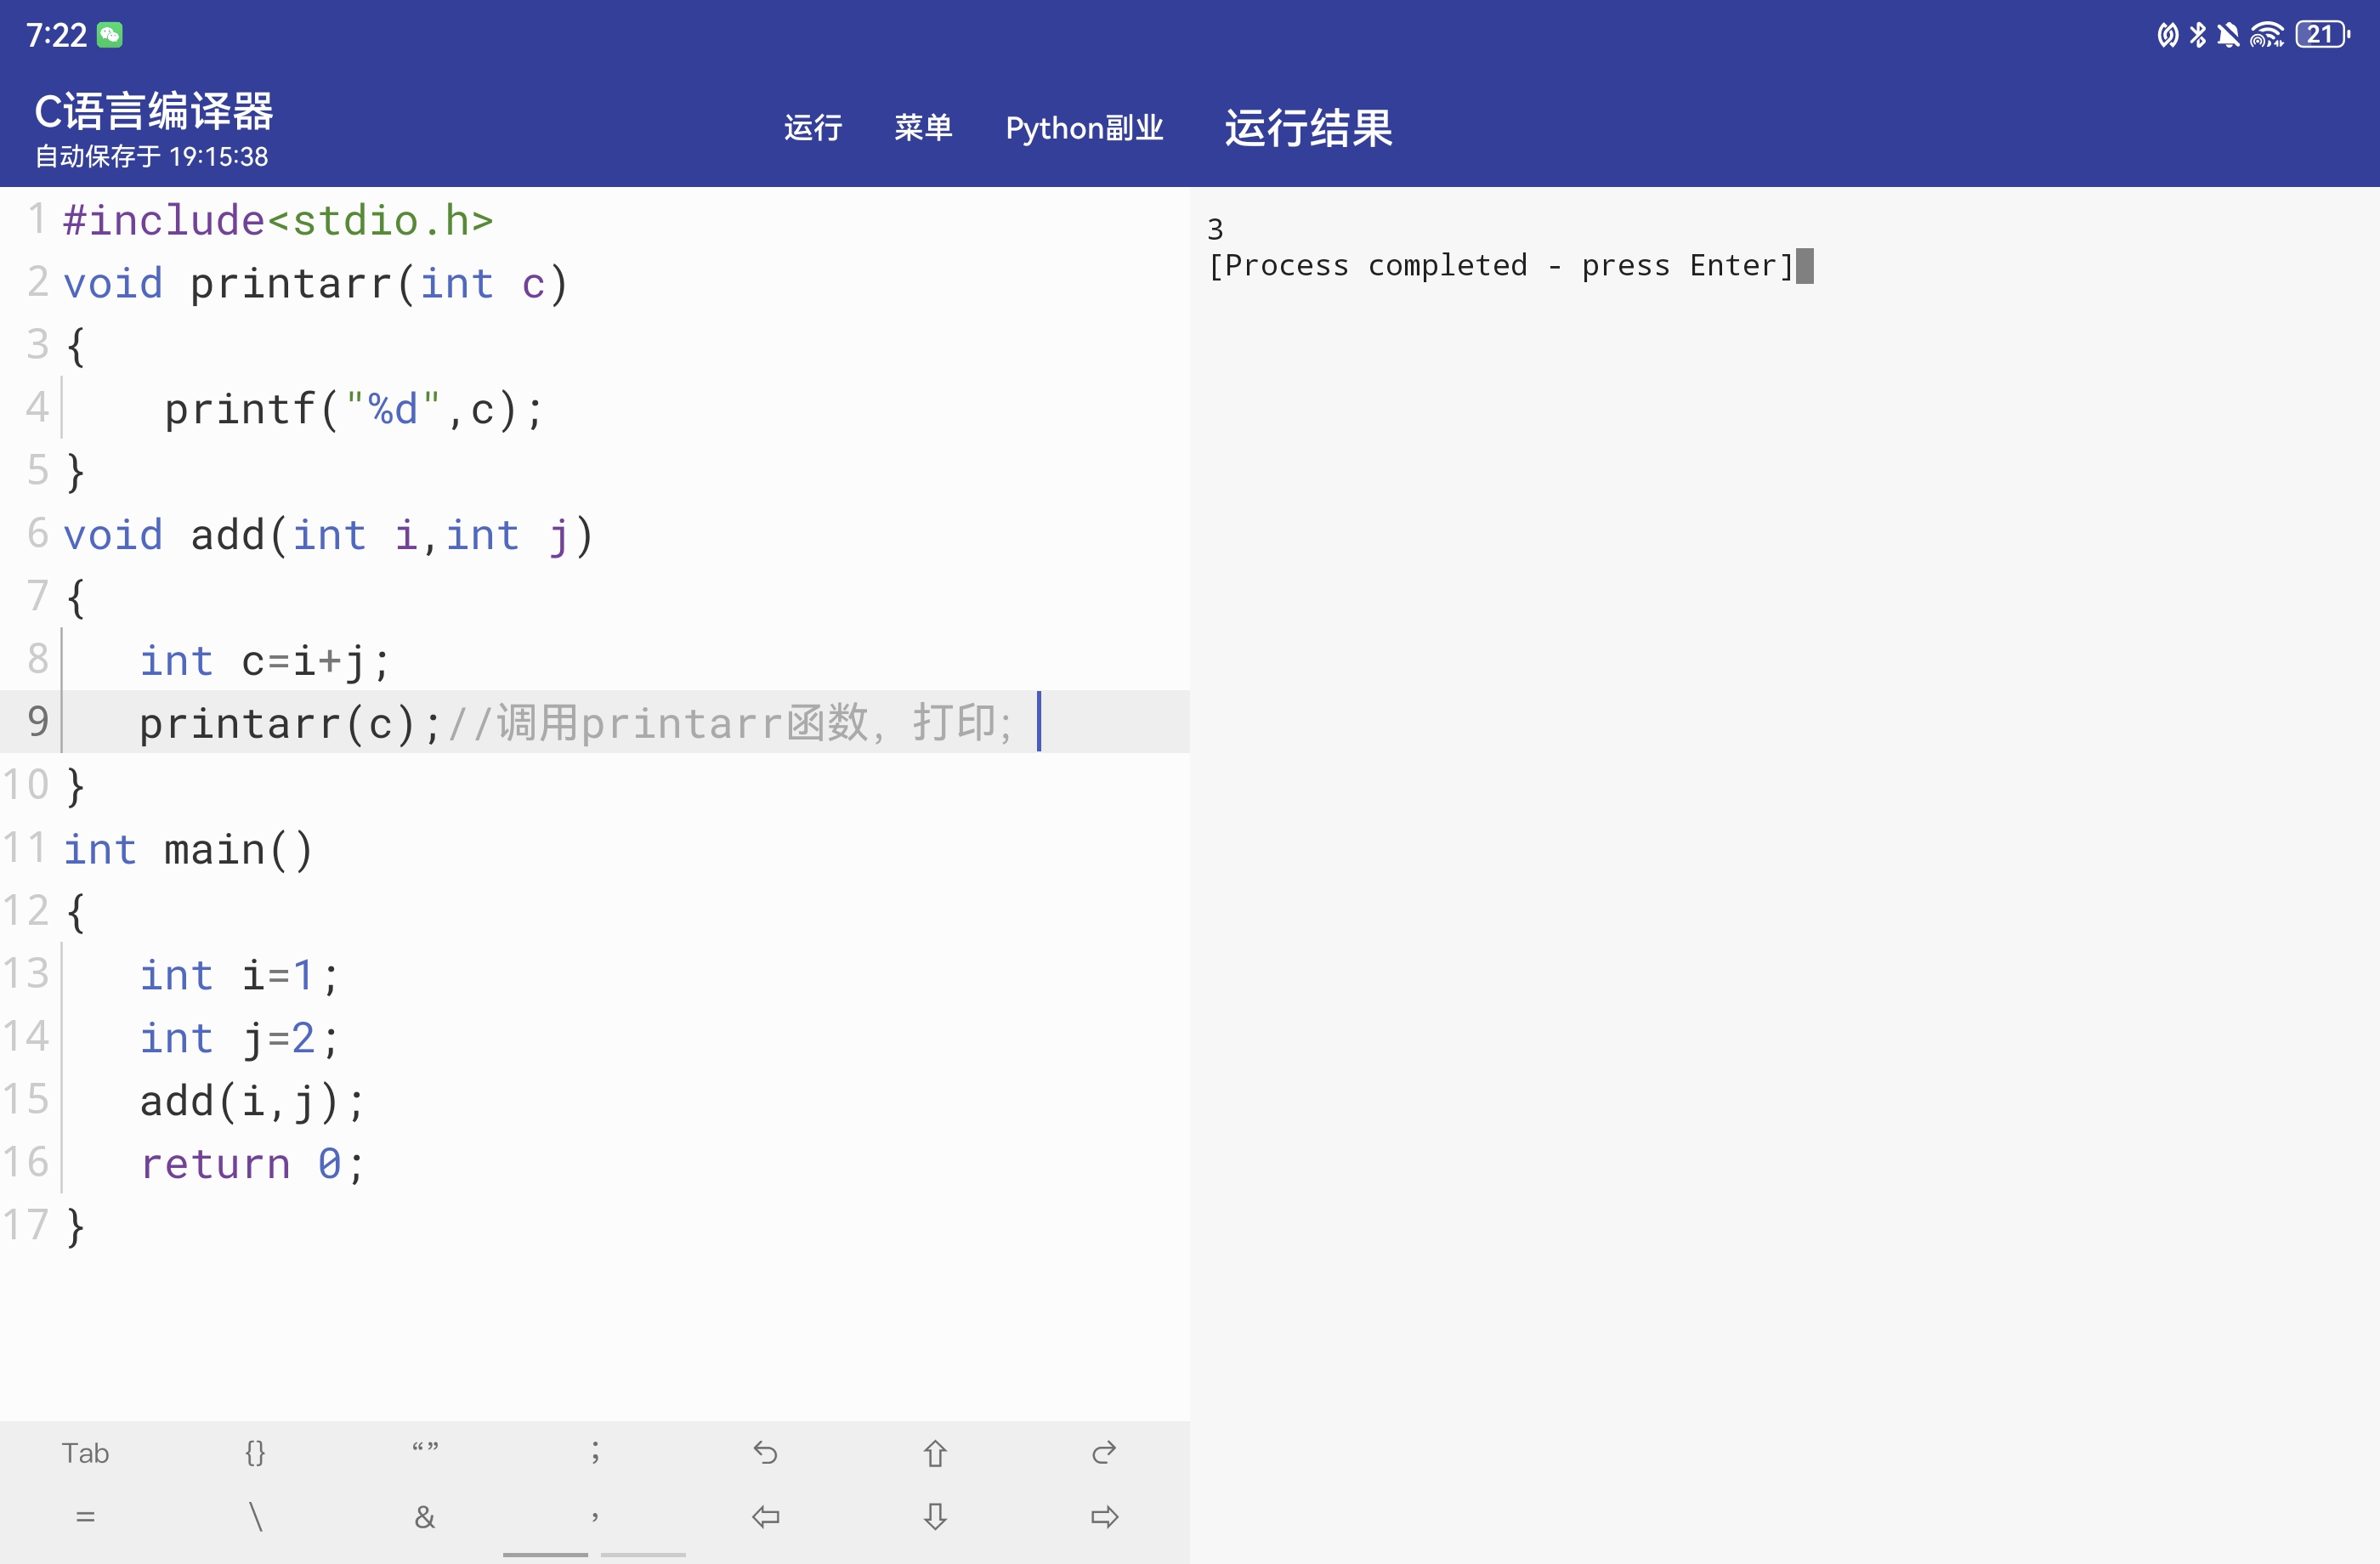
Task: Insert ampersand shortcut key
Action: [425, 1517]
